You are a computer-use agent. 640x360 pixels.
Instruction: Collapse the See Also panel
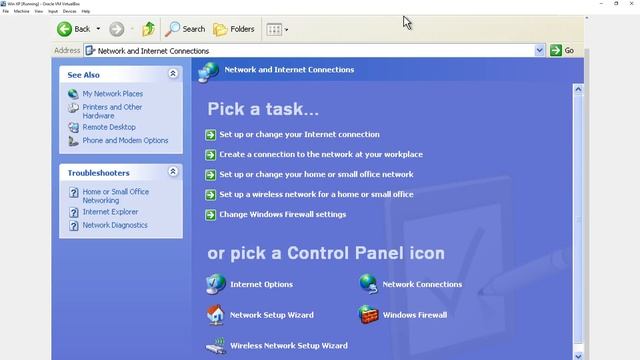173,73
